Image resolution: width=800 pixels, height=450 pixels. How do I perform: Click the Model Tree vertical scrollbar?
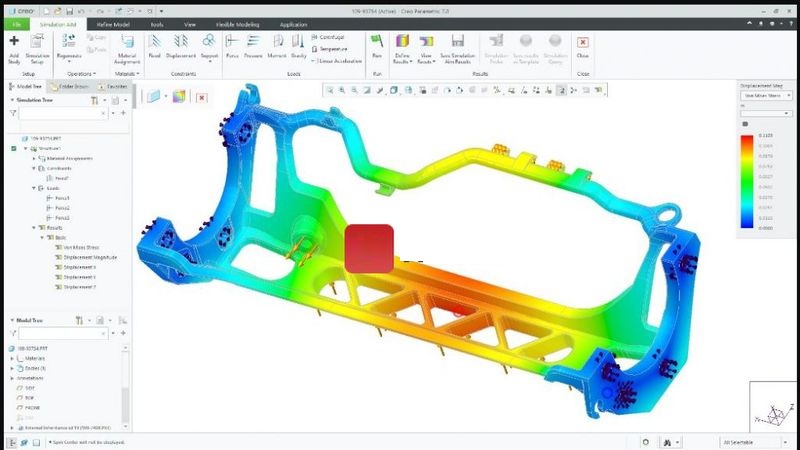coord(126,388)
